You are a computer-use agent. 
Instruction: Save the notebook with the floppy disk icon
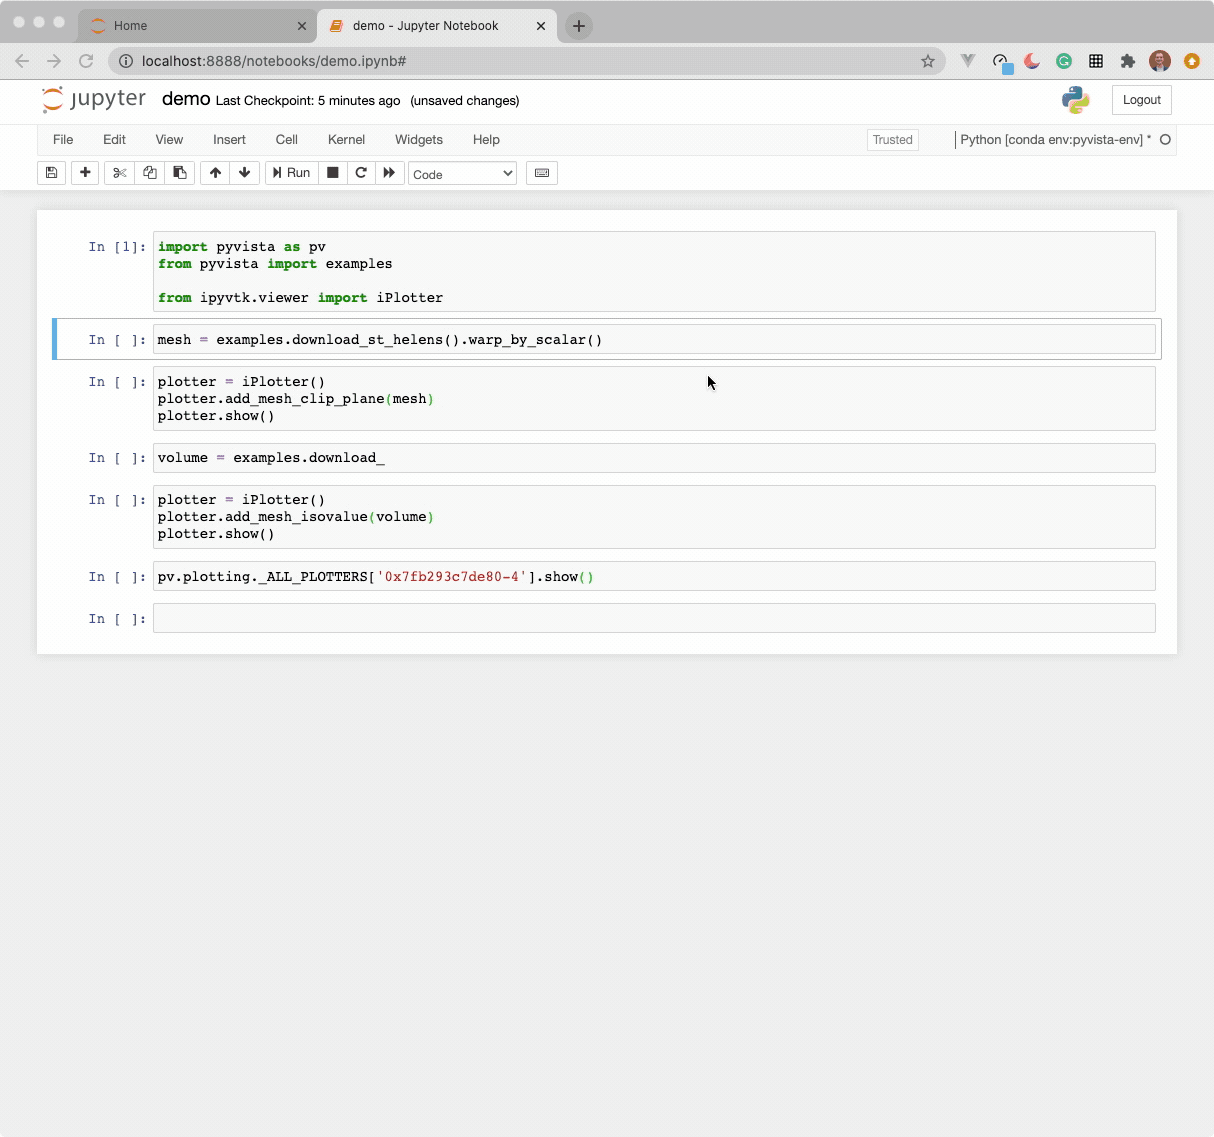click(x=52, y=173)
